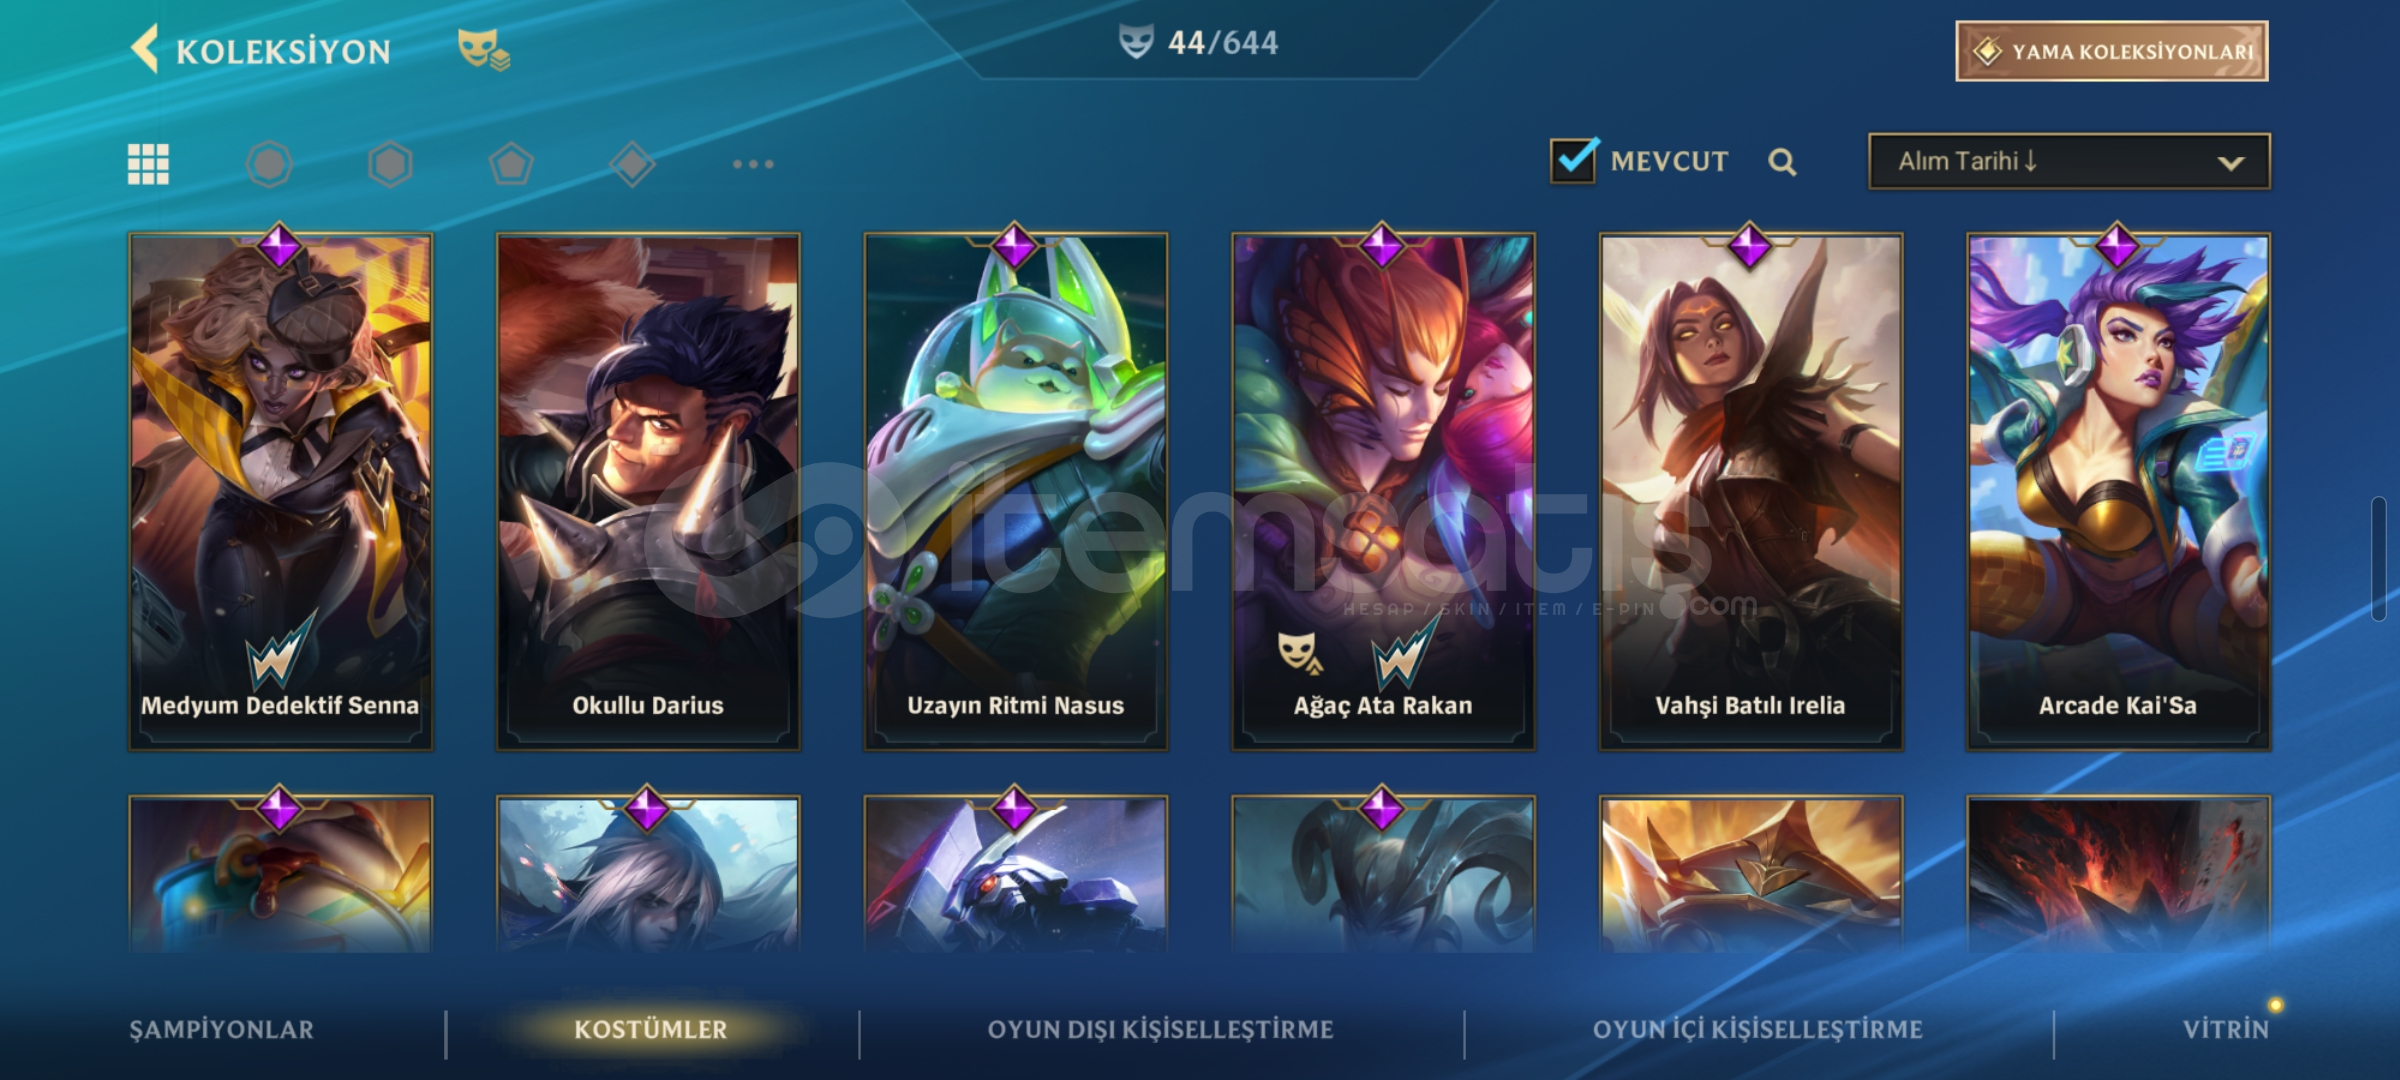The height and width of the screenshot is (1080, 2400).
Task: Click the vertical scrollbar handle at right
Action: (x=2378, y=558)
